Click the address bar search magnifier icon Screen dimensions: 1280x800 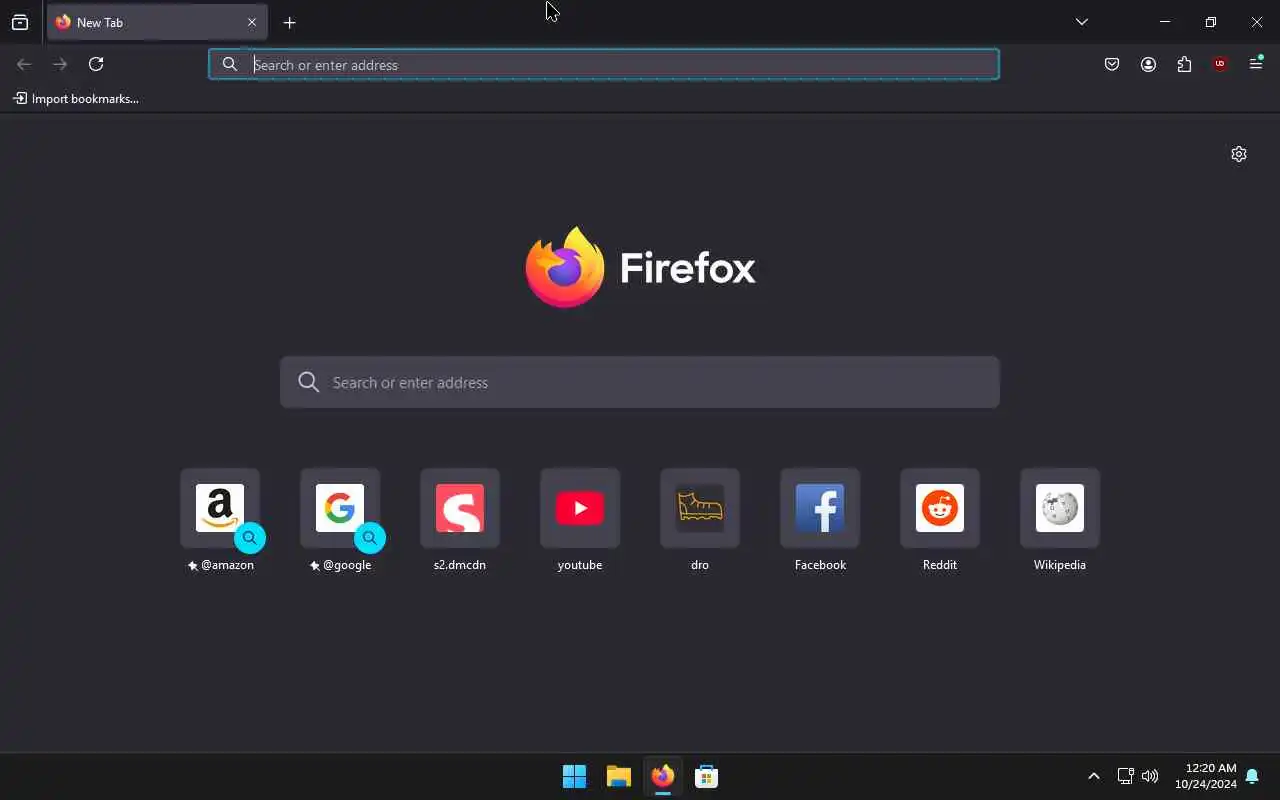(x=230, y=64)
